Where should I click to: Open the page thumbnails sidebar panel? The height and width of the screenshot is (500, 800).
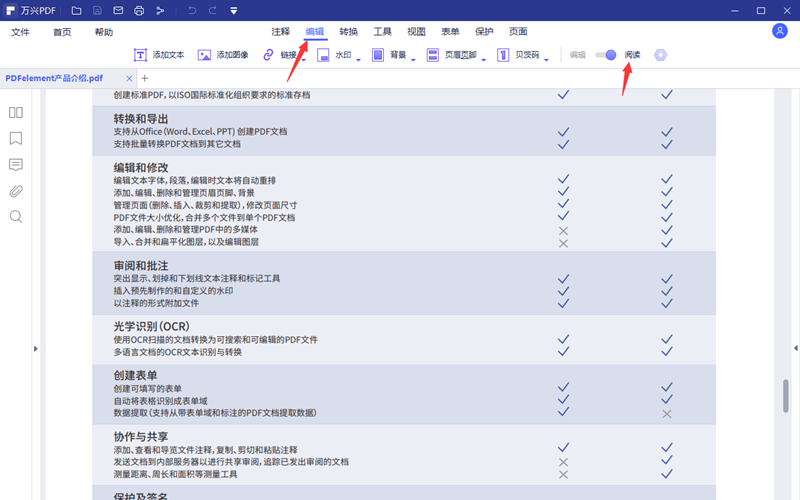click(16, 113)
